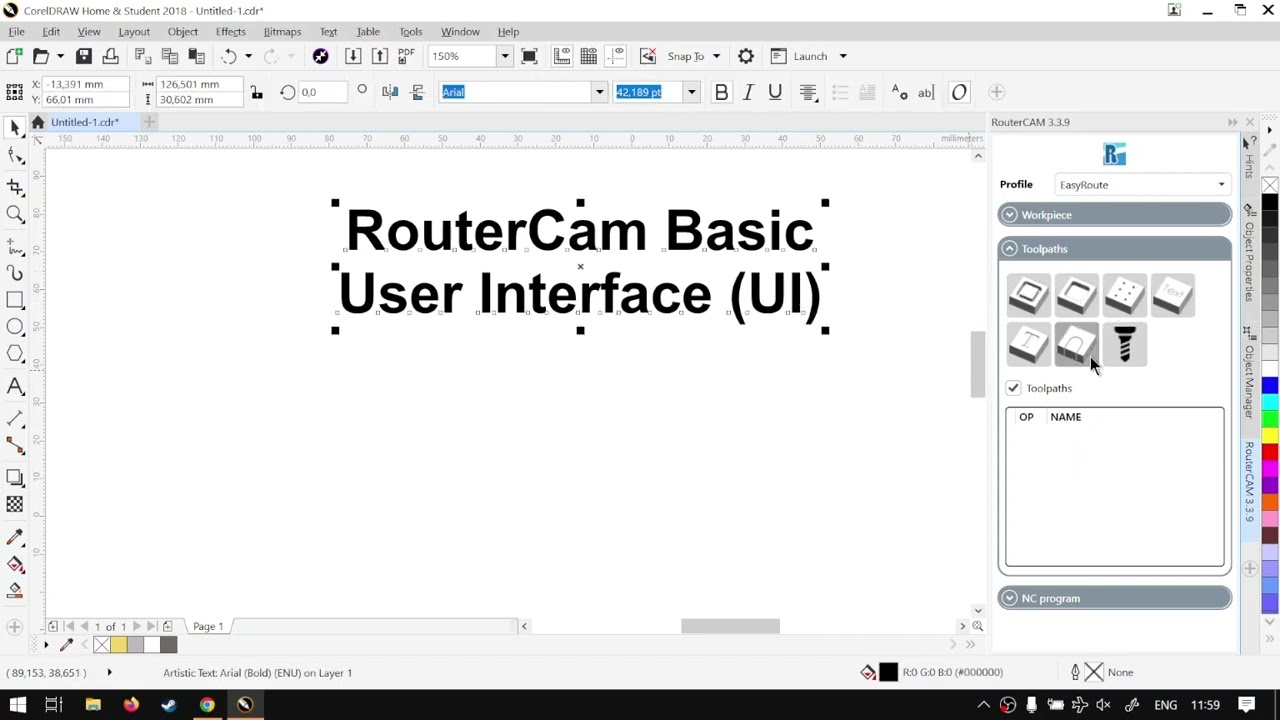Pick the blue swatch in color palette
This screenshot has height=720, width=1280.
(1270, 387)
